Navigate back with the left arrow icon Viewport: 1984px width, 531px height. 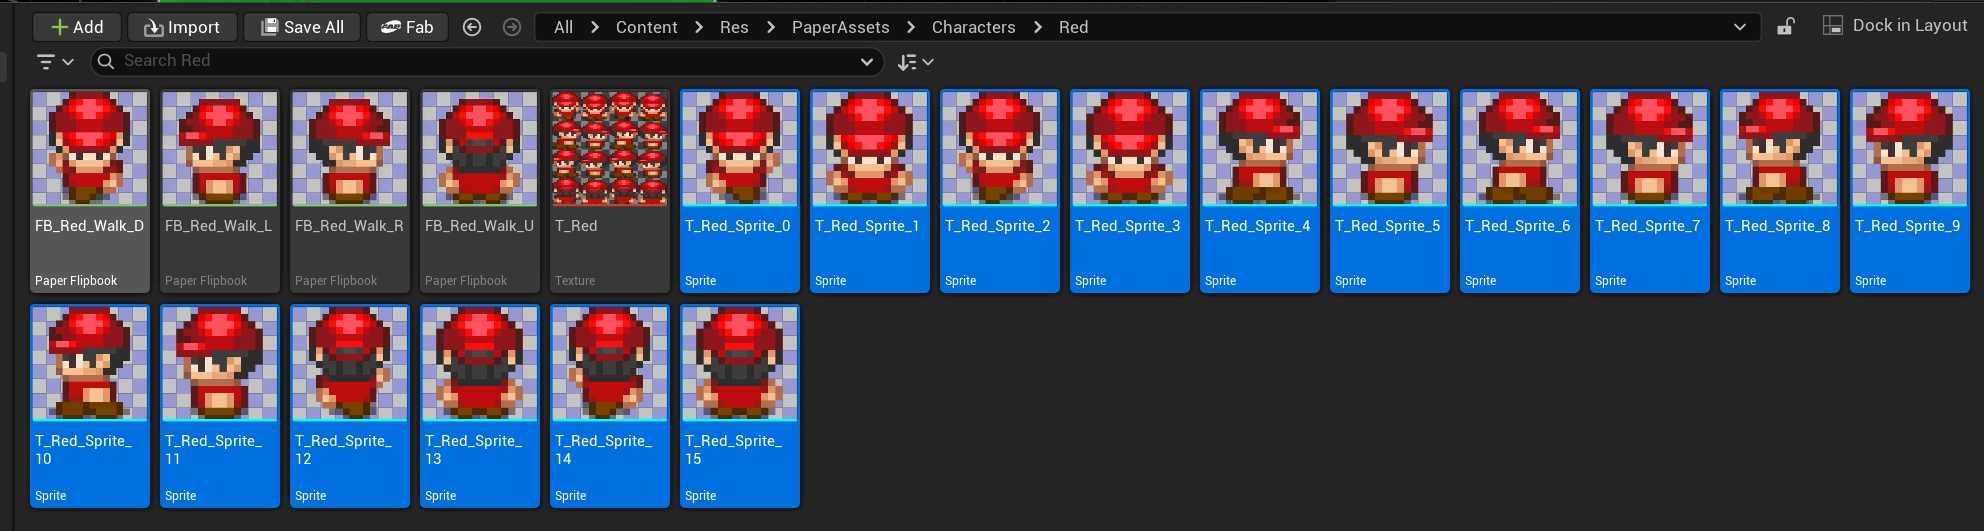click(472, 27)
